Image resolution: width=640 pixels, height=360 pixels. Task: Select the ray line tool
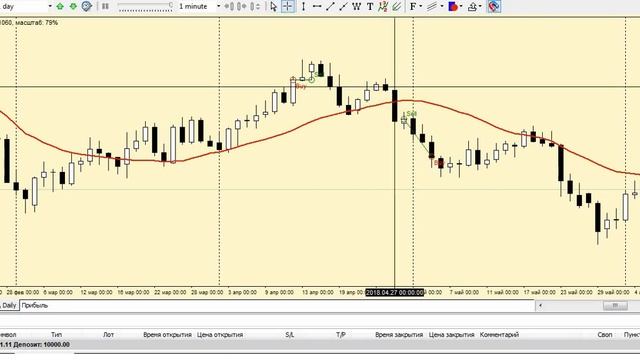tap(343, 7)
